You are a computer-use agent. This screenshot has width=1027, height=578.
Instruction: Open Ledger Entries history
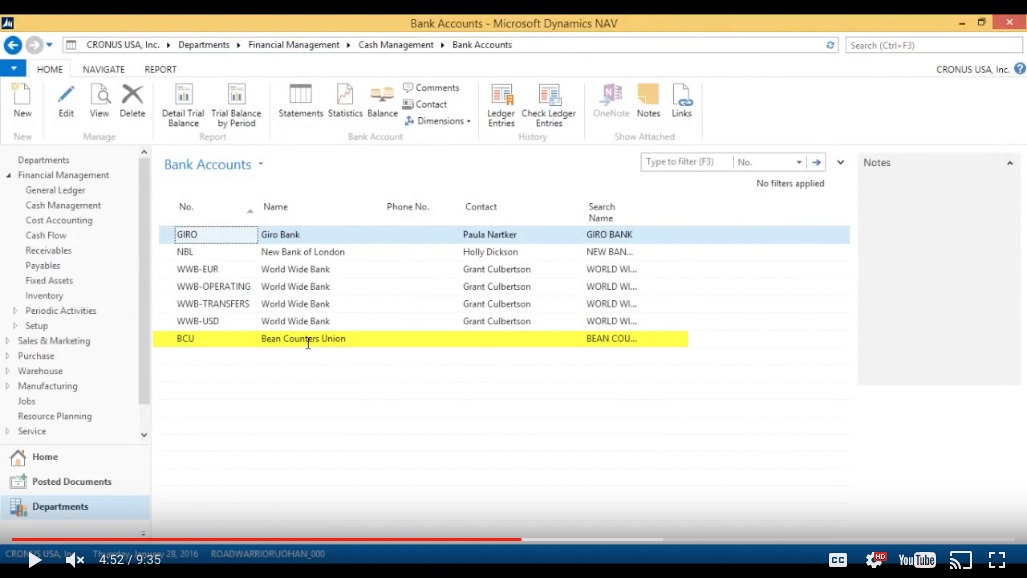pos(501,105)
